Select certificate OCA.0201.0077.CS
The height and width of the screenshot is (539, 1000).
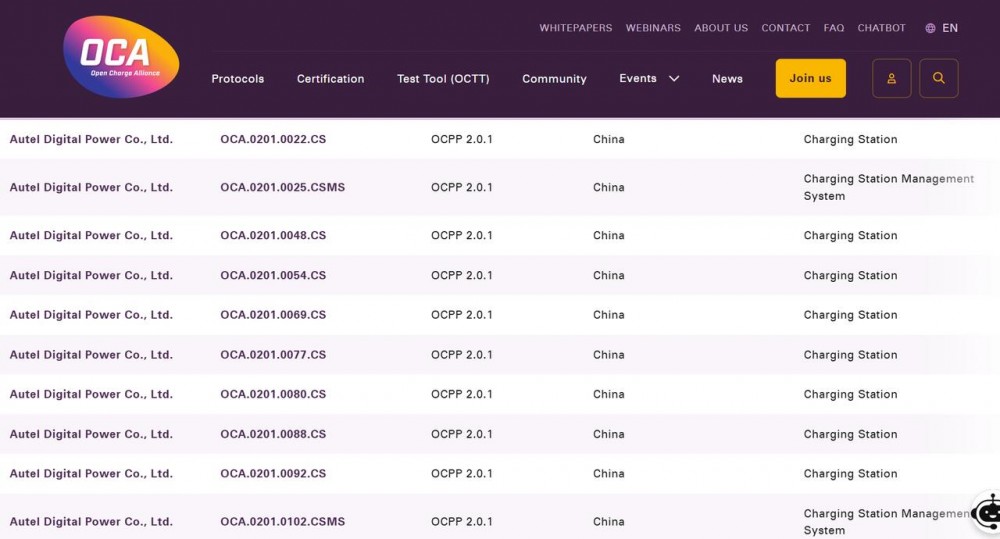(x=273, y=355)
